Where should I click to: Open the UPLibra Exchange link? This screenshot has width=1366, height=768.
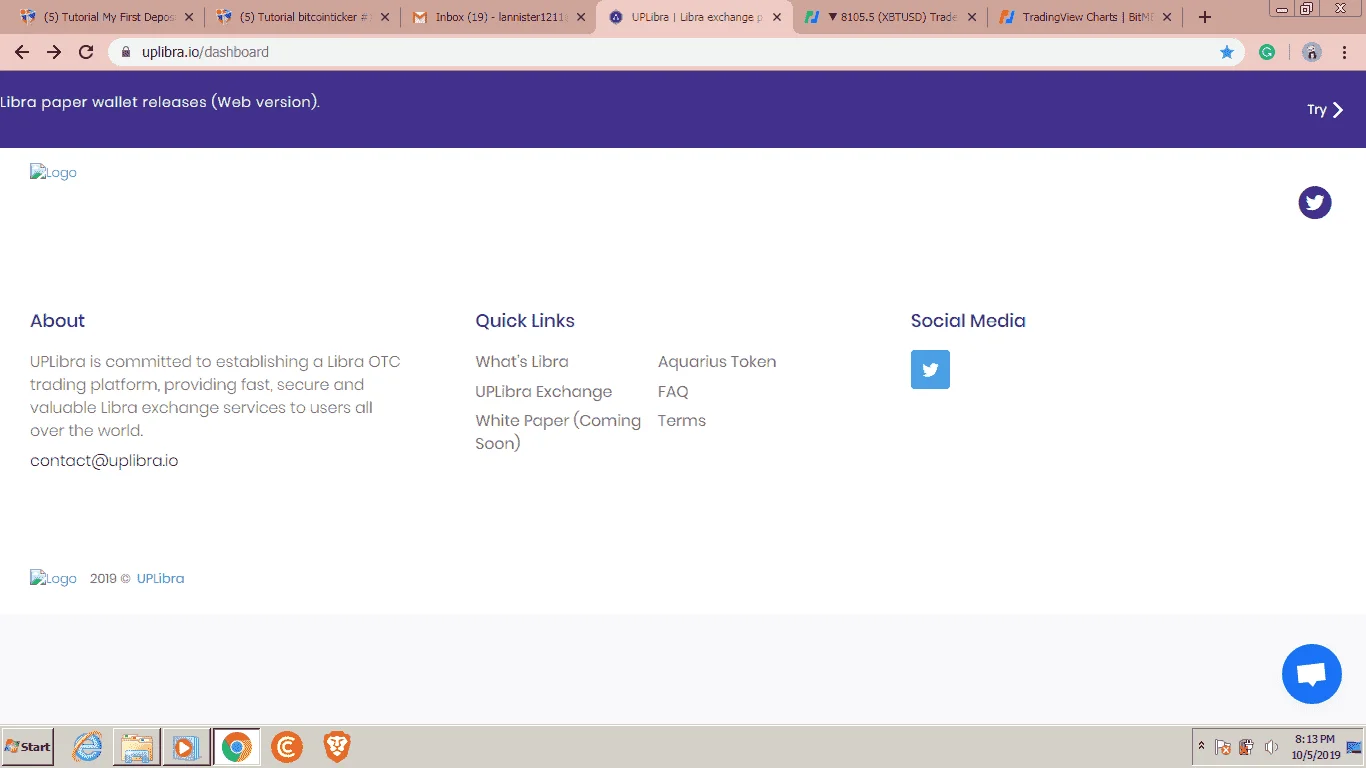click(x=544, y=392)
